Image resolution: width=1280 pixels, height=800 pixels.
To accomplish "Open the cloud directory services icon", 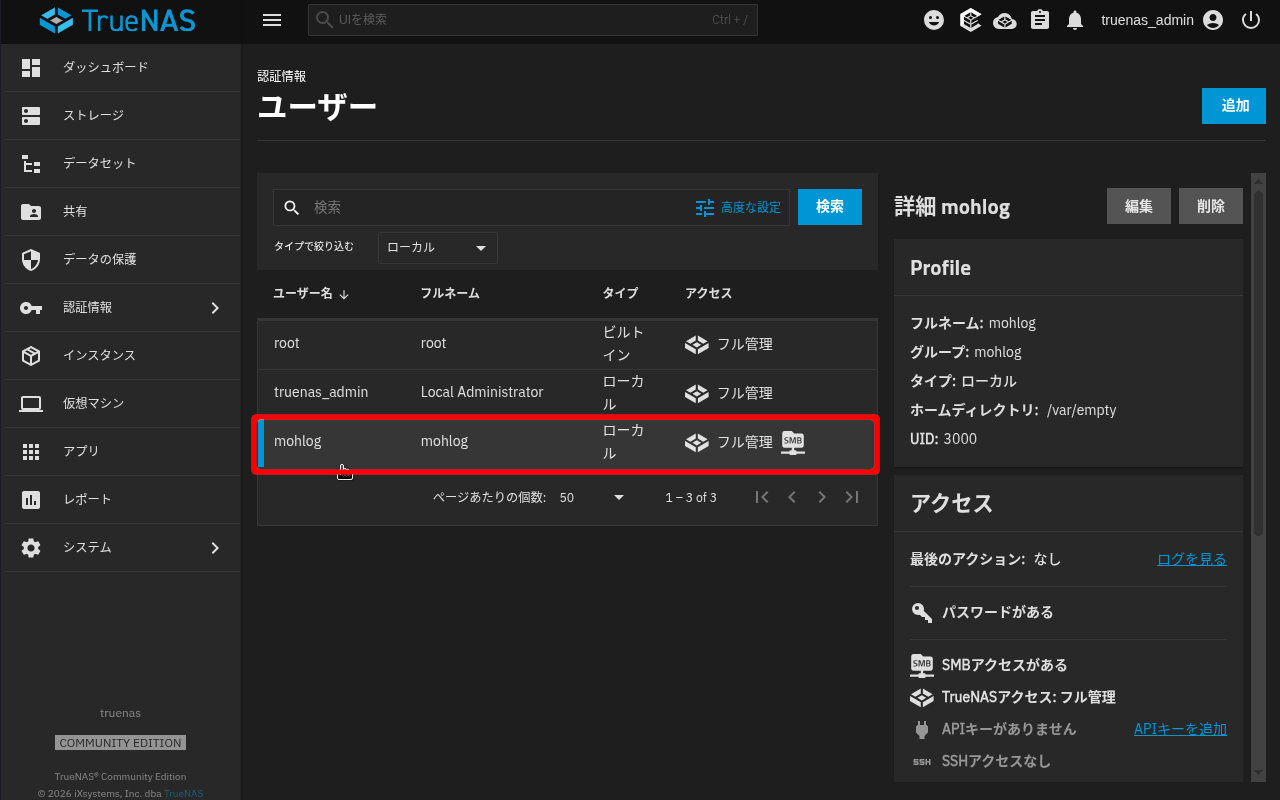I will [x=1004, y=20].
